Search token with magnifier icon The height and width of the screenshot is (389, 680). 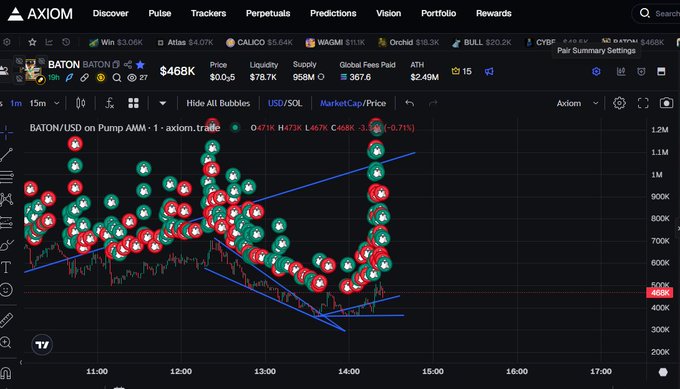click(116, 78)
